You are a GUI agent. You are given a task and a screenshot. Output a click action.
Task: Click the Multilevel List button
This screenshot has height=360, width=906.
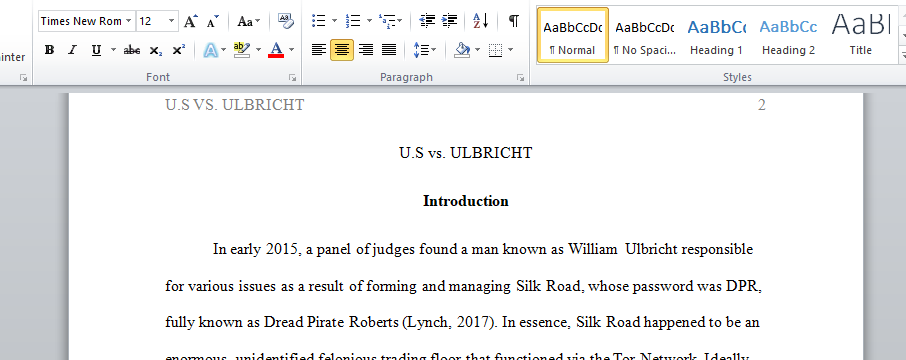click(x=387, y=21)
